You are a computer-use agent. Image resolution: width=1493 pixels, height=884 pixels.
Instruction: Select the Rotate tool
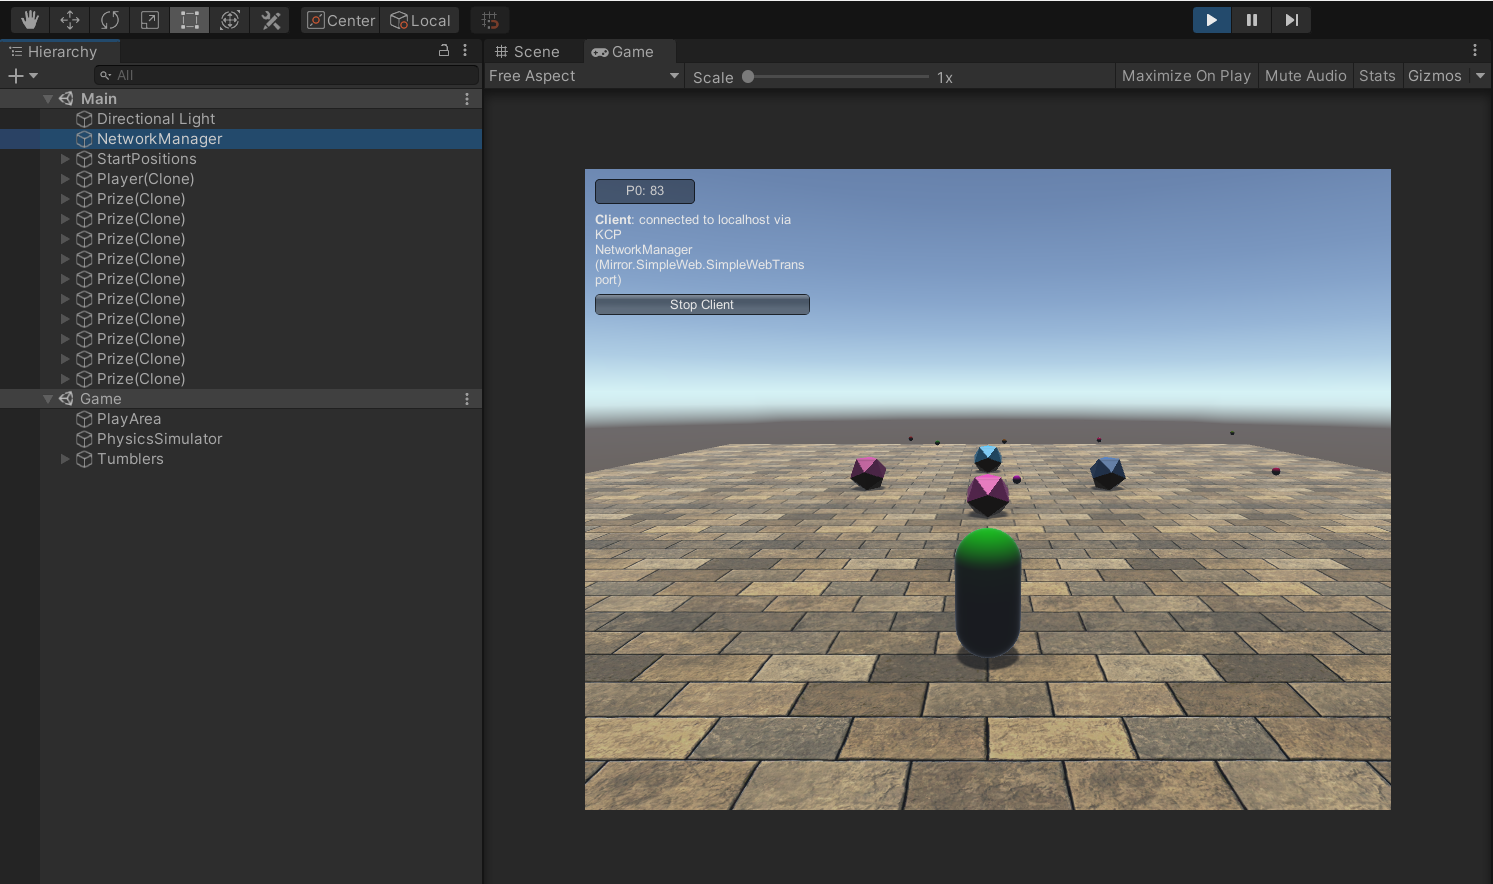(x=109, y=19)
